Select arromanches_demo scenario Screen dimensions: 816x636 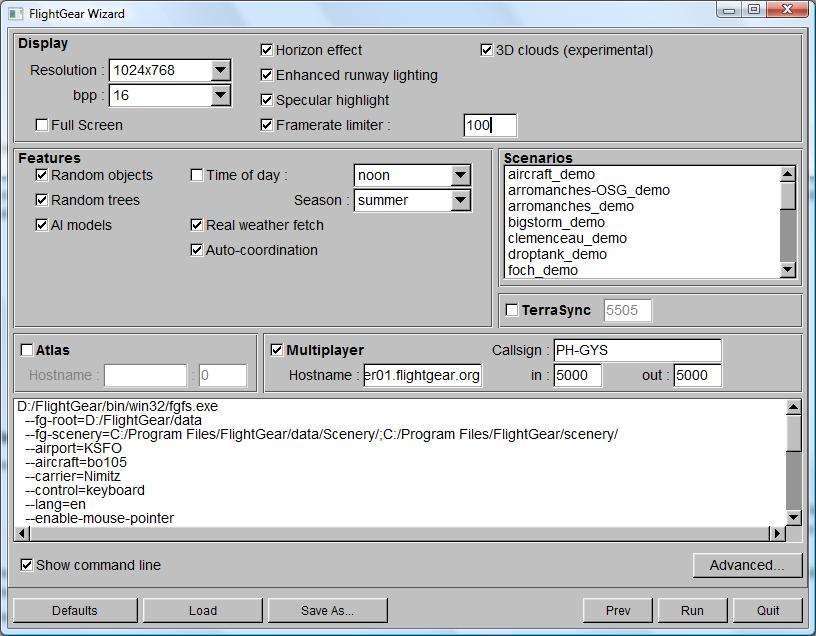(x=643, y=207)
